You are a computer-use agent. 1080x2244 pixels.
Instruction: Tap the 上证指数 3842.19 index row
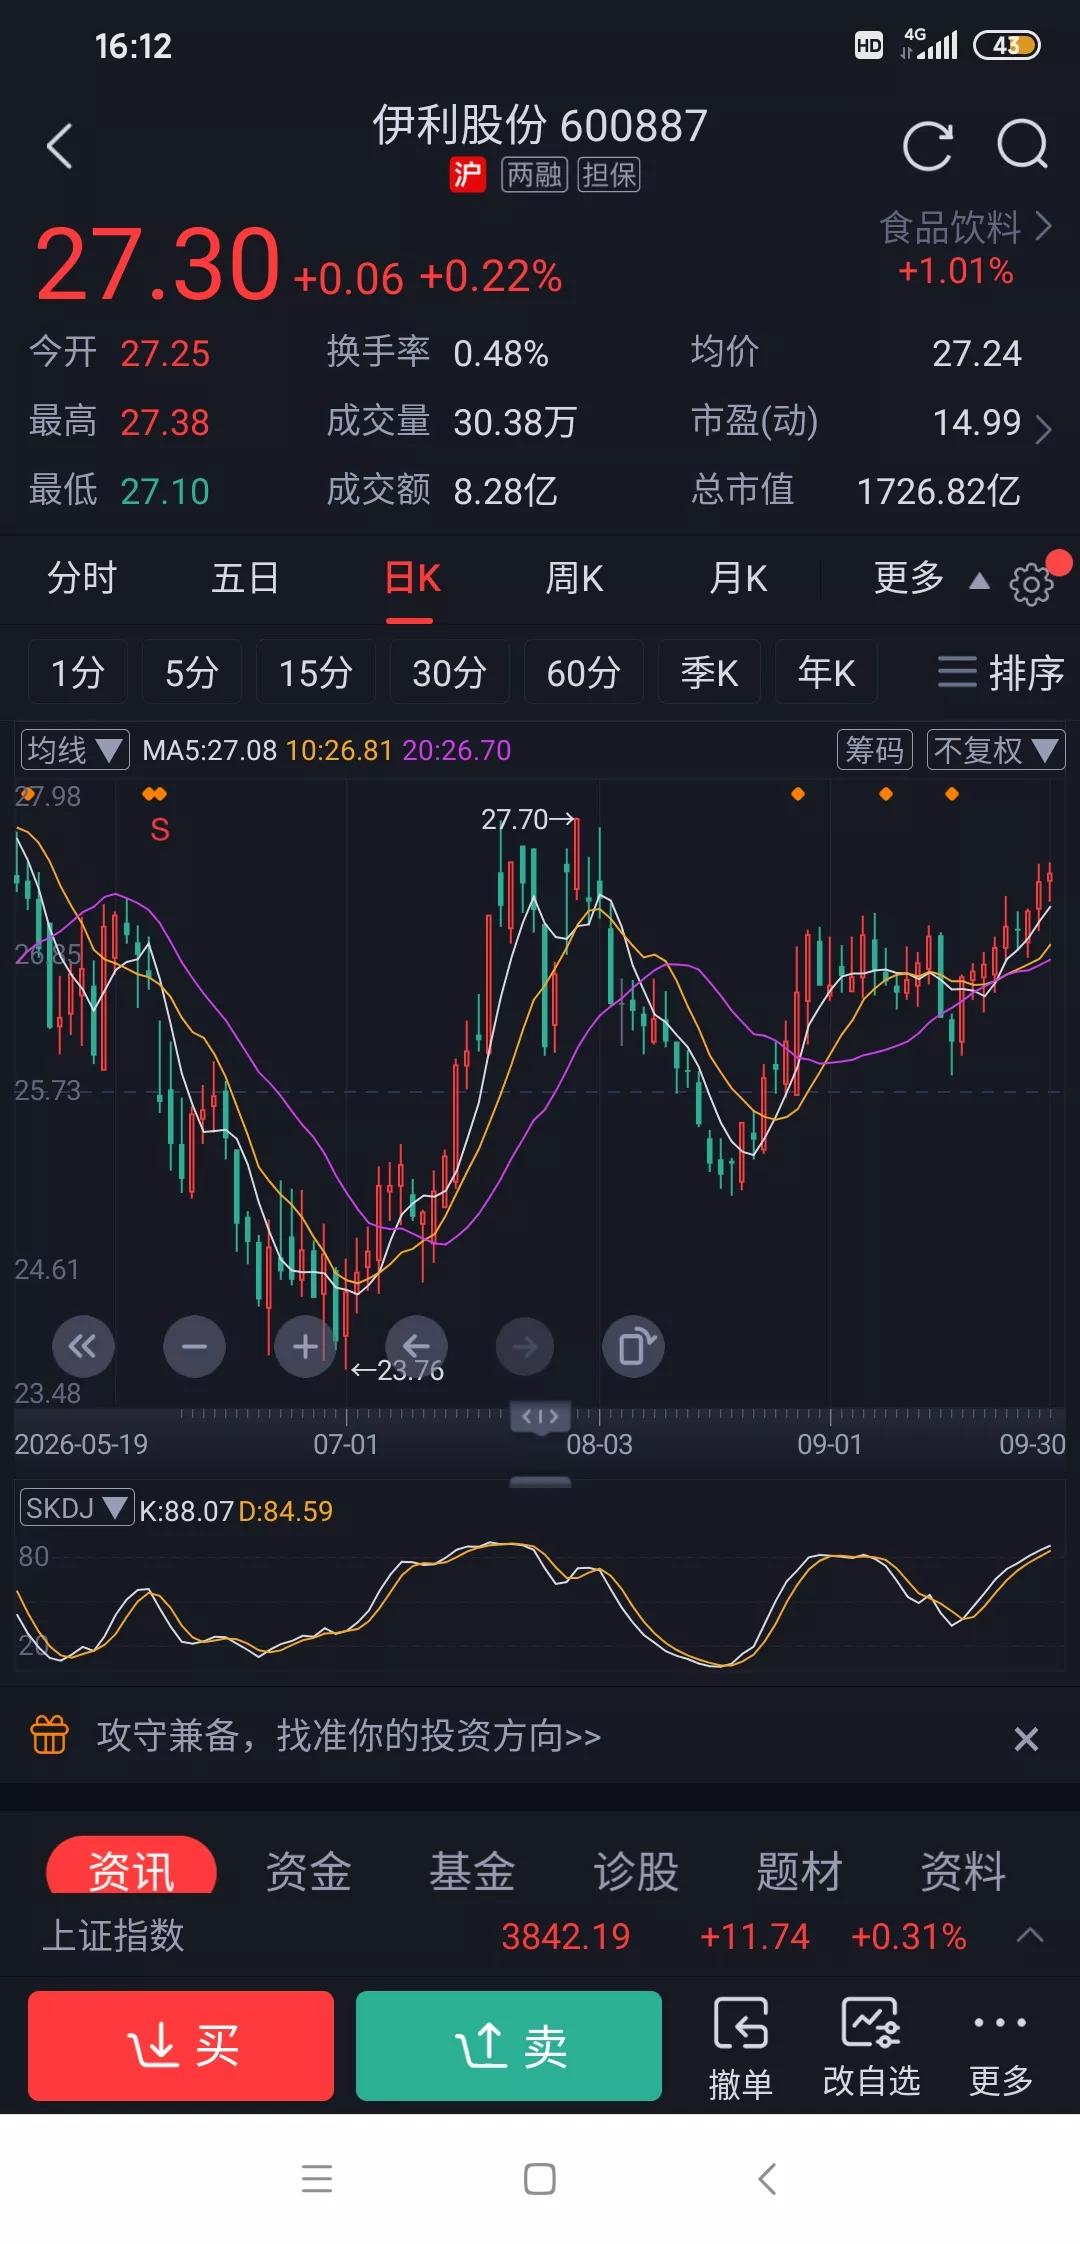[540, 1936]
